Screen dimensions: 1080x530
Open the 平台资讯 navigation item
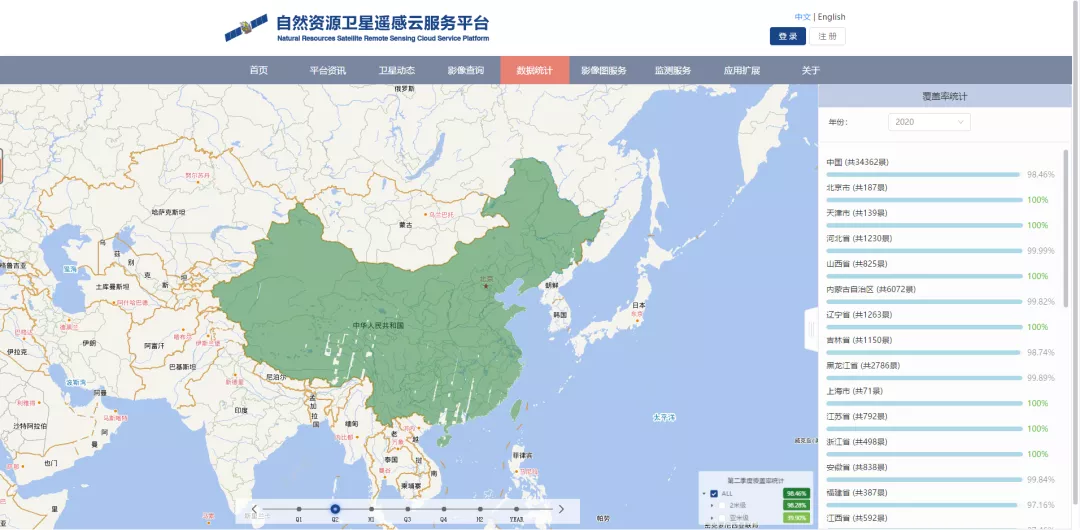pos(327,70)
